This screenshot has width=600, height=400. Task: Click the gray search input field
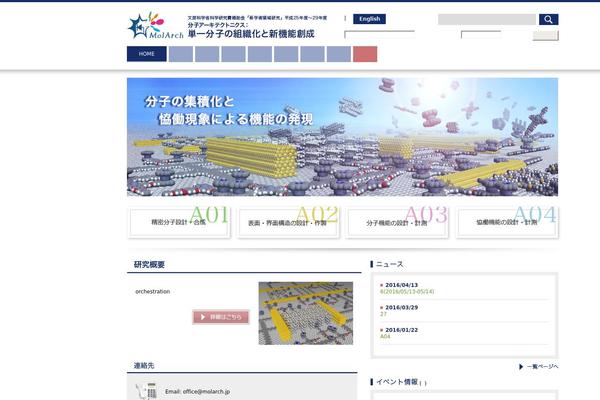487,19
